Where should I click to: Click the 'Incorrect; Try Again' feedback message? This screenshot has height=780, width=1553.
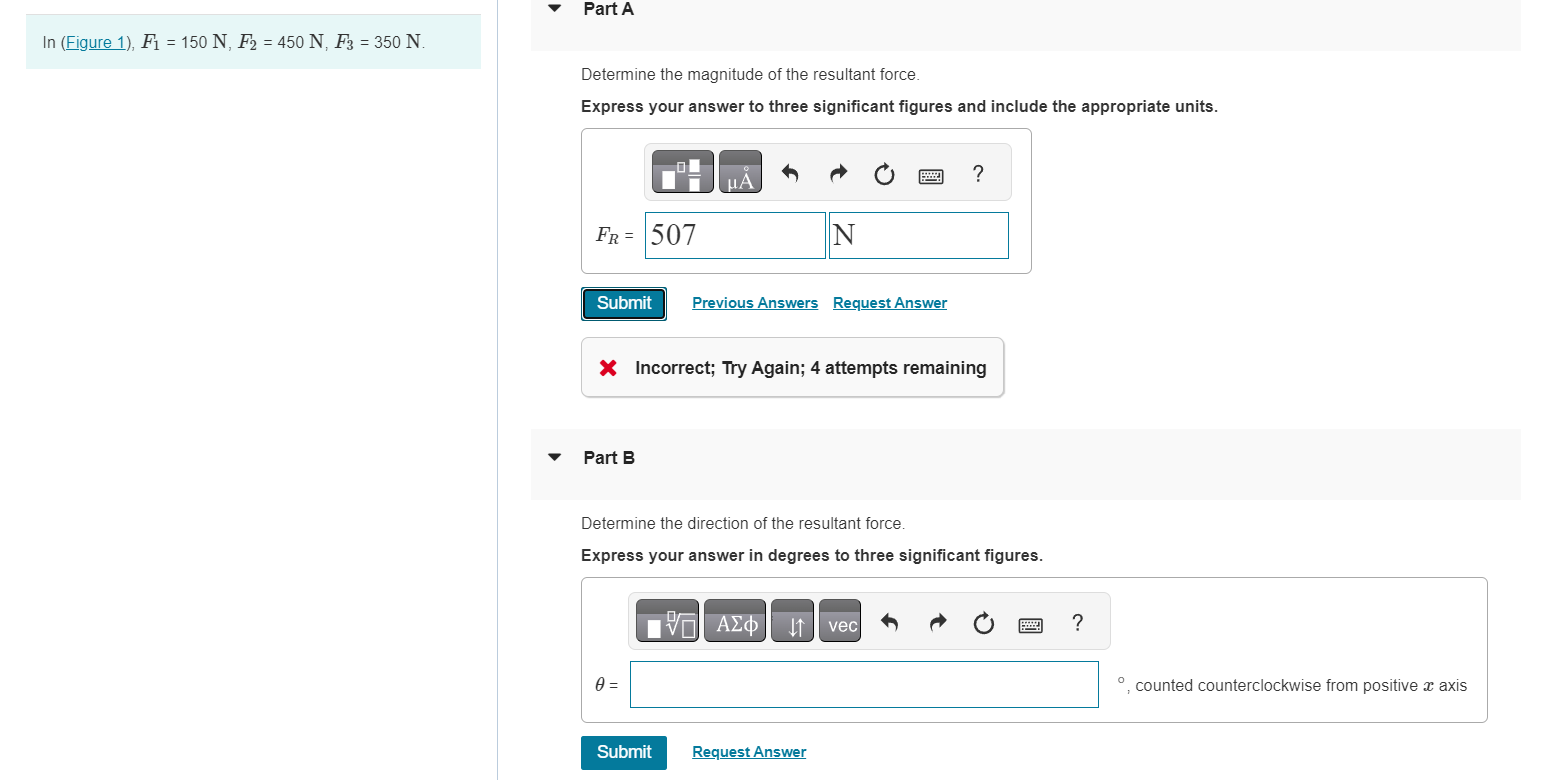793,368
